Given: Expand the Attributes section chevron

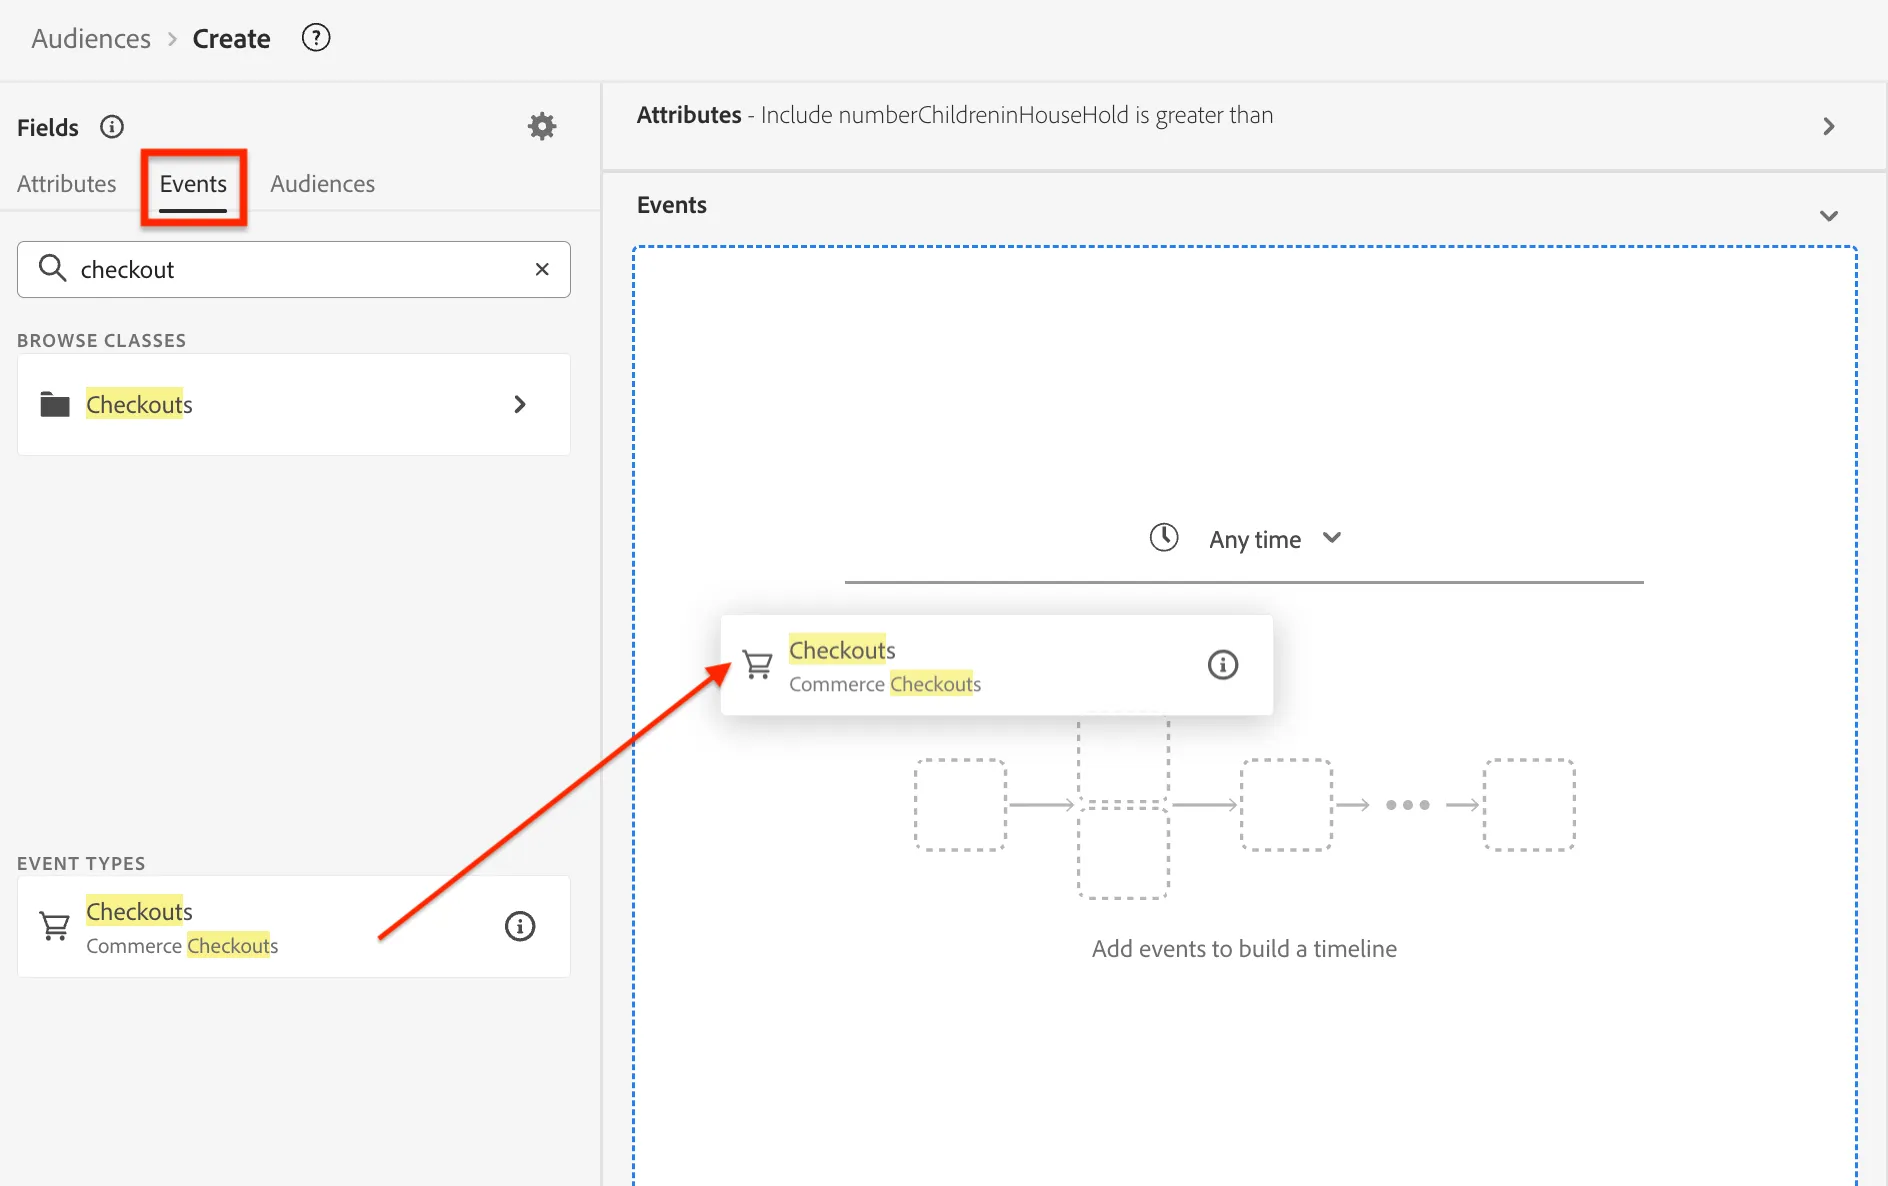Looking at the screenshot, I should point(1829,126).
